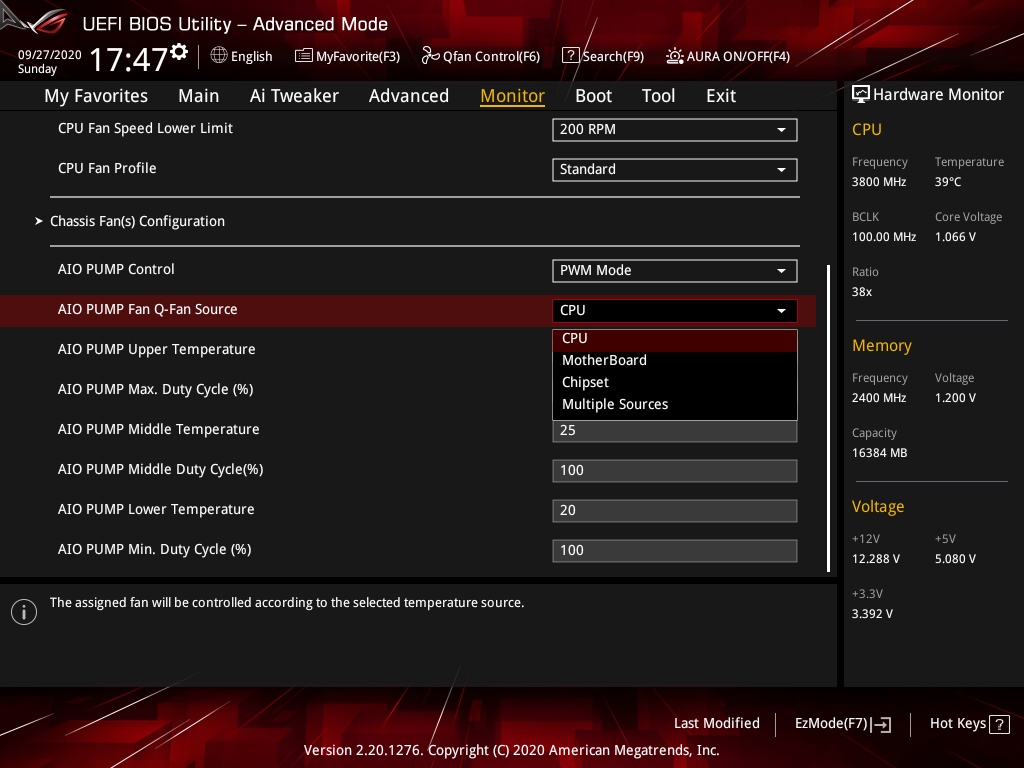Click the MyFavorite(F3) label
Image resolution: width=1024 pixels, height=768 pixels.
tap(358, 56)
